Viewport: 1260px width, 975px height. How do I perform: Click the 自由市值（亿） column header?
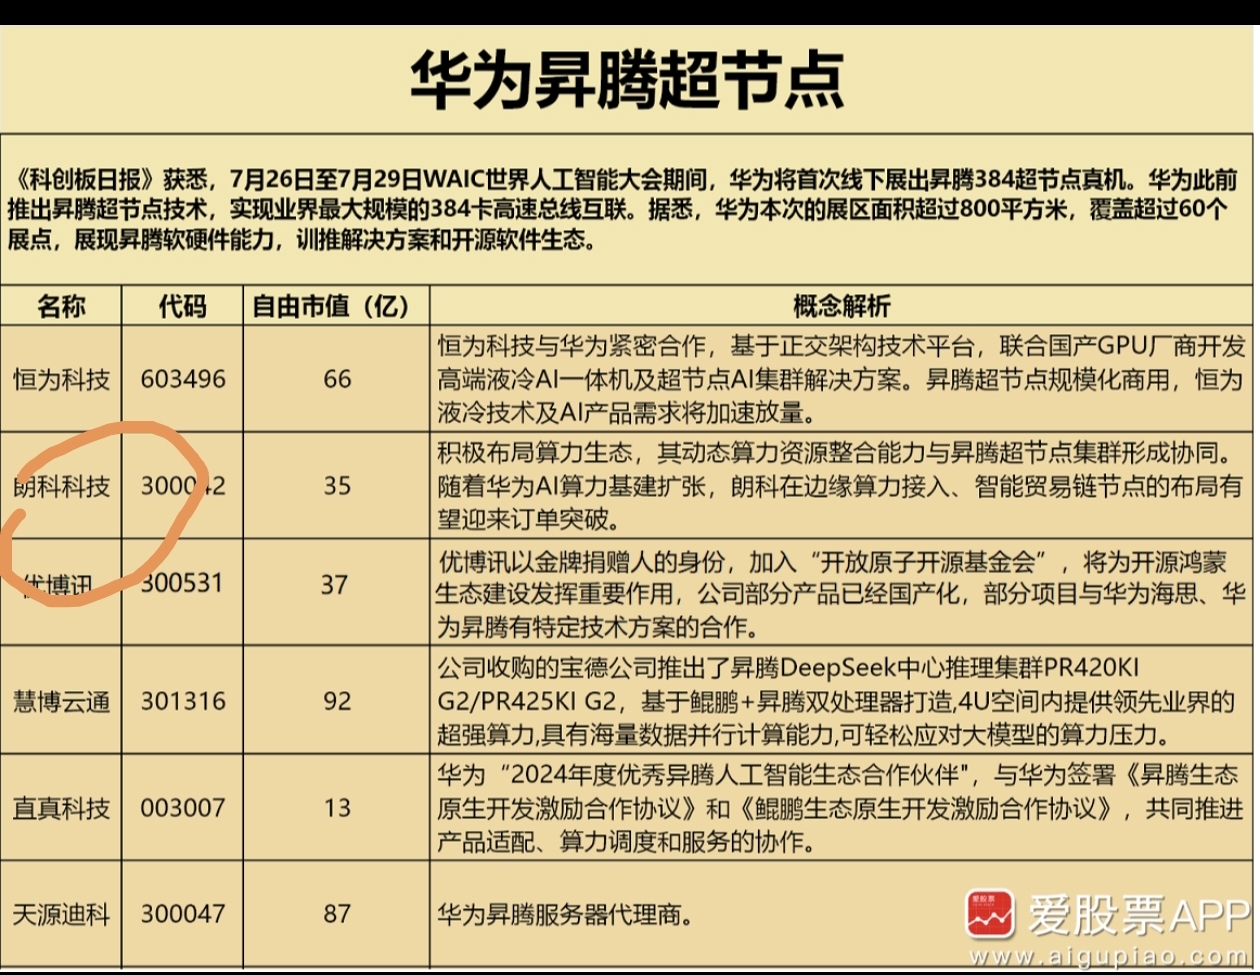tap(336, 305)
